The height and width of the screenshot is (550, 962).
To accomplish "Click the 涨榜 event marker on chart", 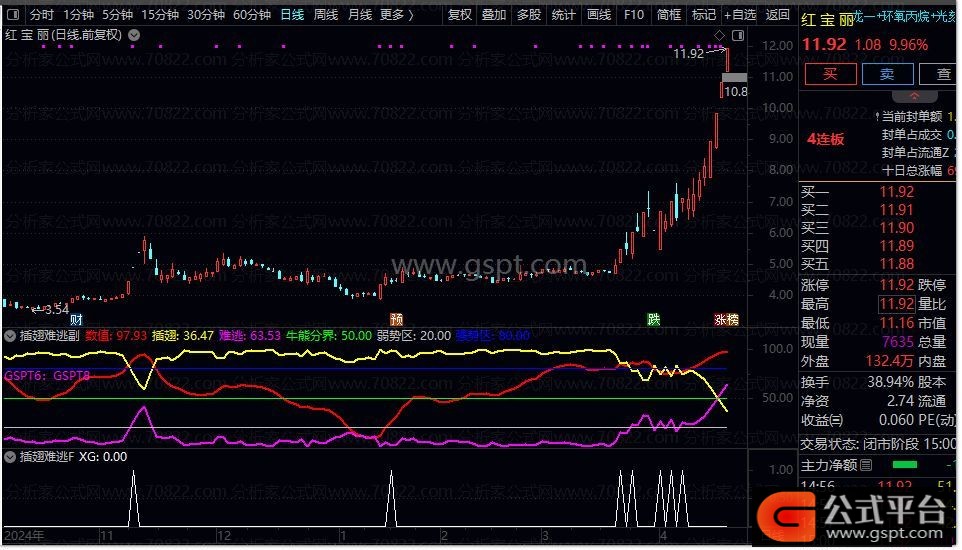I will [726, 320].
